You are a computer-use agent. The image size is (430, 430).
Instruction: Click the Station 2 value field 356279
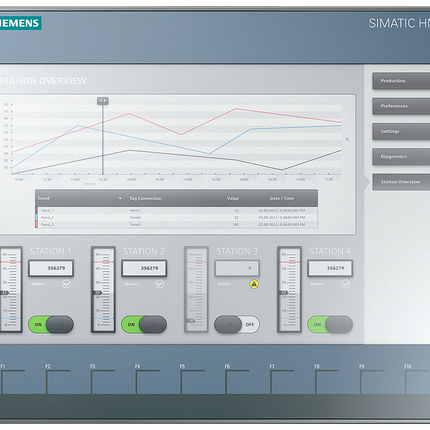click(144, 268)
